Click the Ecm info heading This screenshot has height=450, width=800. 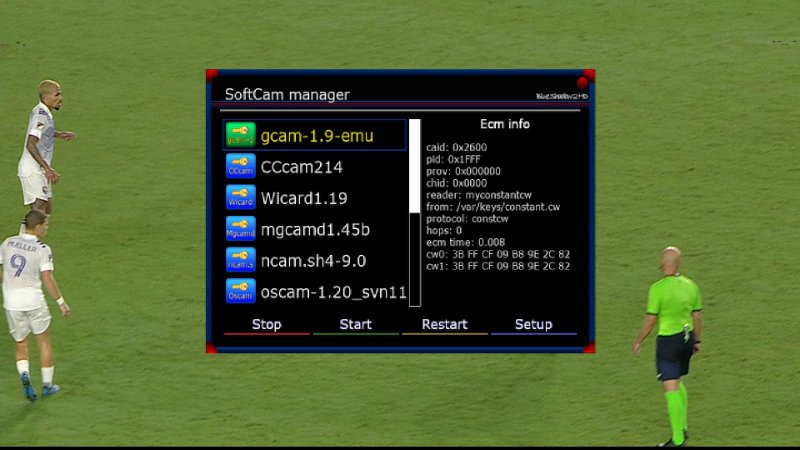pyautogui.click(x=505, y=124)
